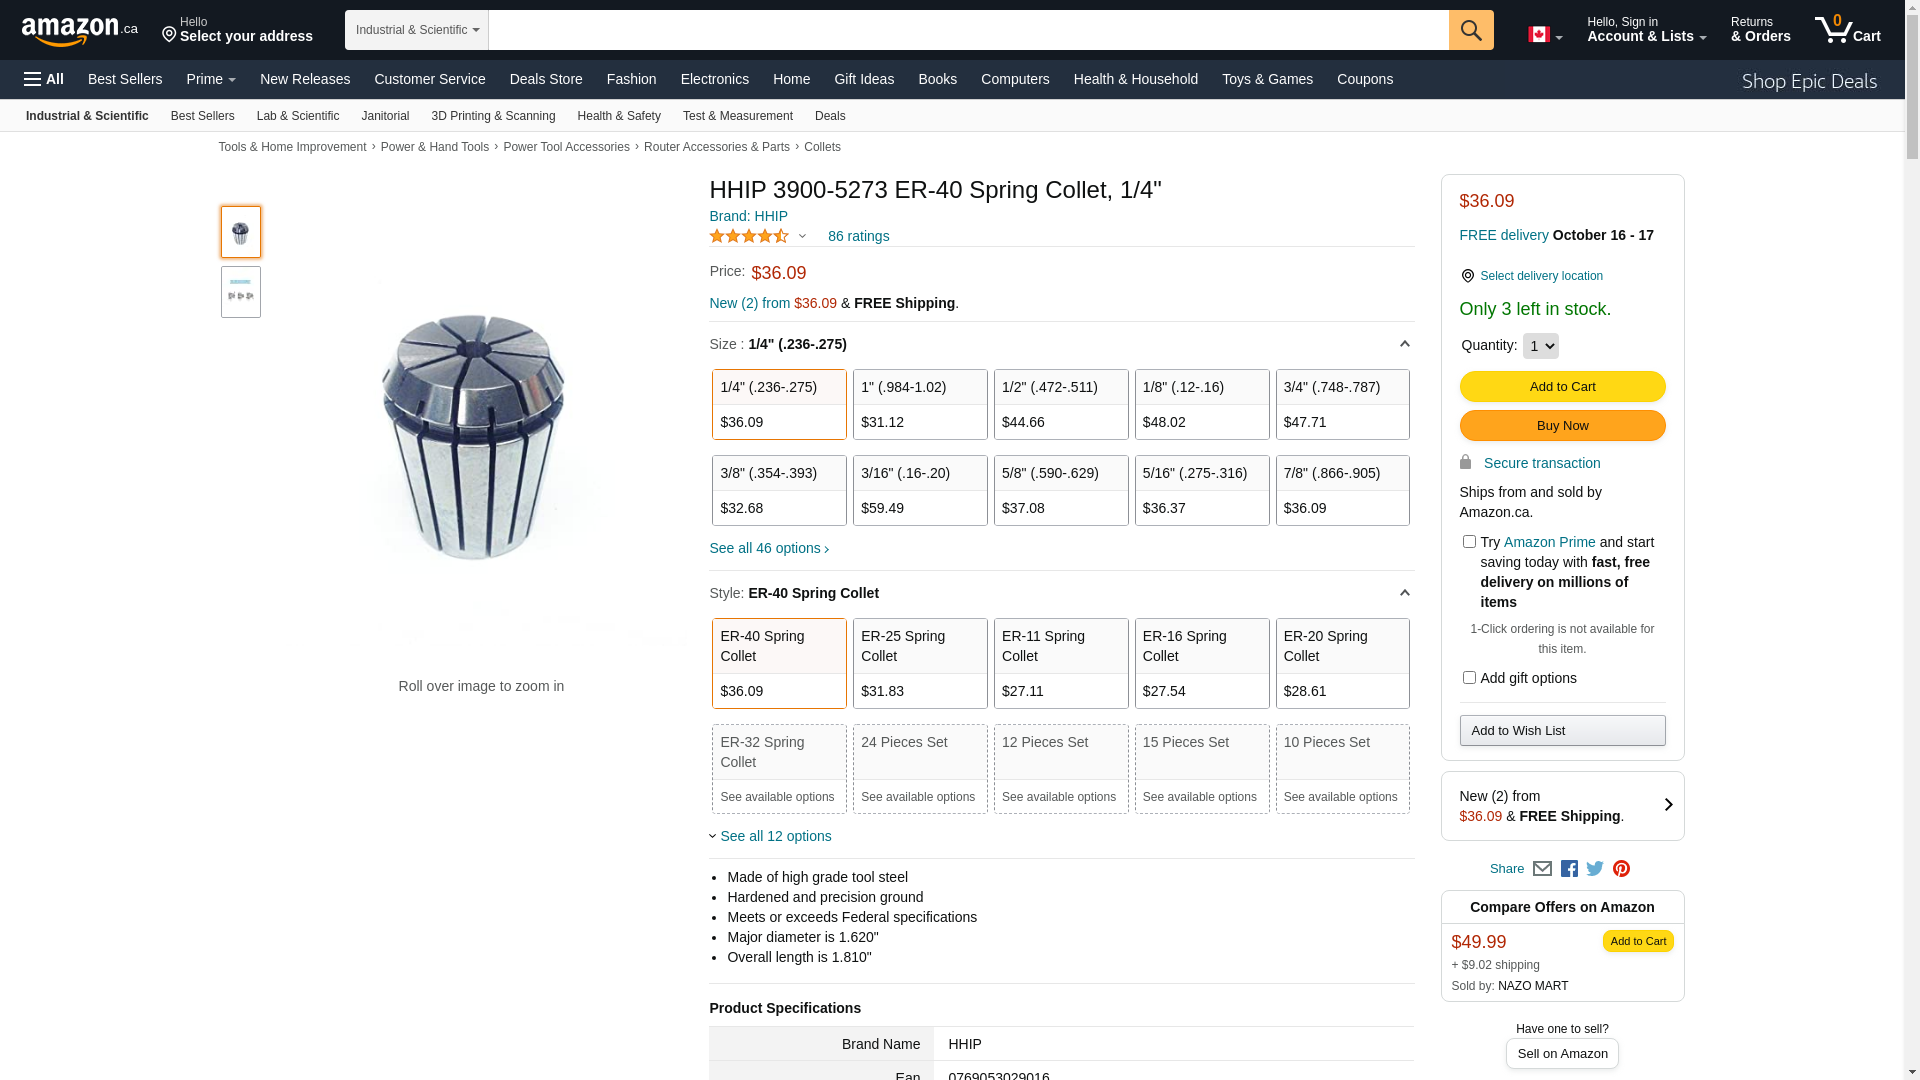Viewport: 1920px width, 1080px height.
Task: Open the See all 46 options link
Action: point(768,548)
